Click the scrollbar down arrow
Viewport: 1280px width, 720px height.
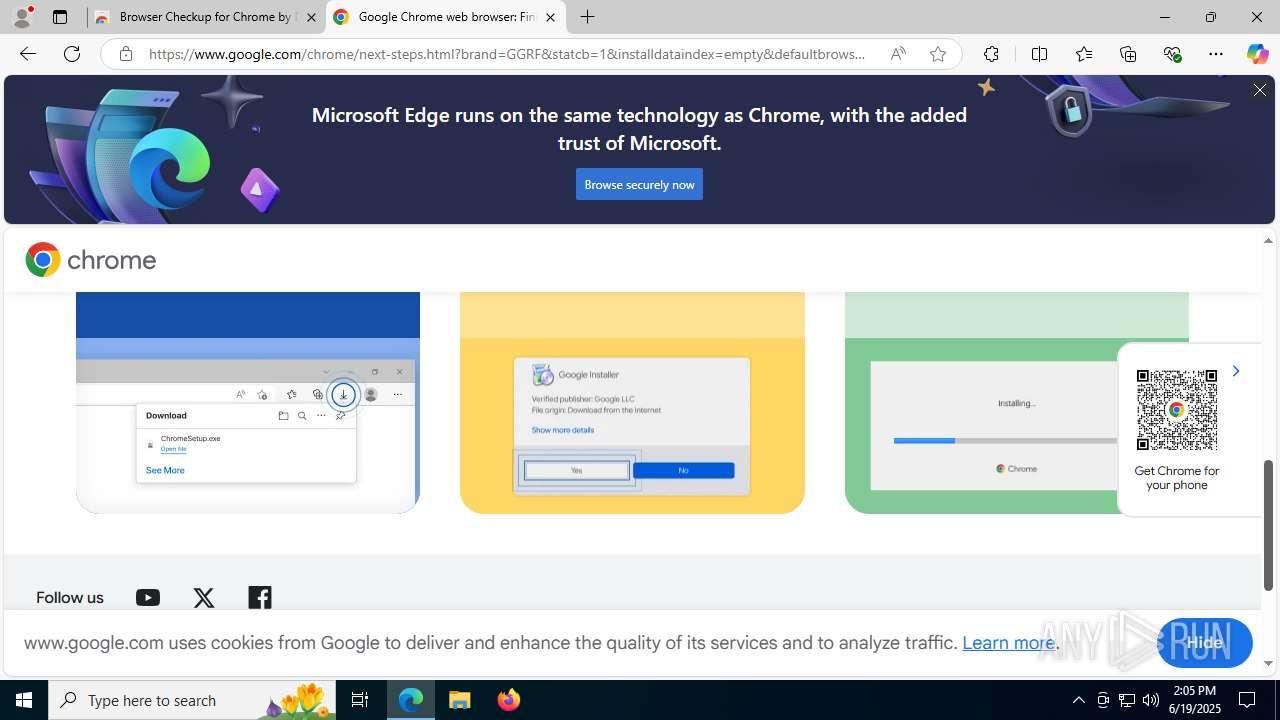(1268, 664)
